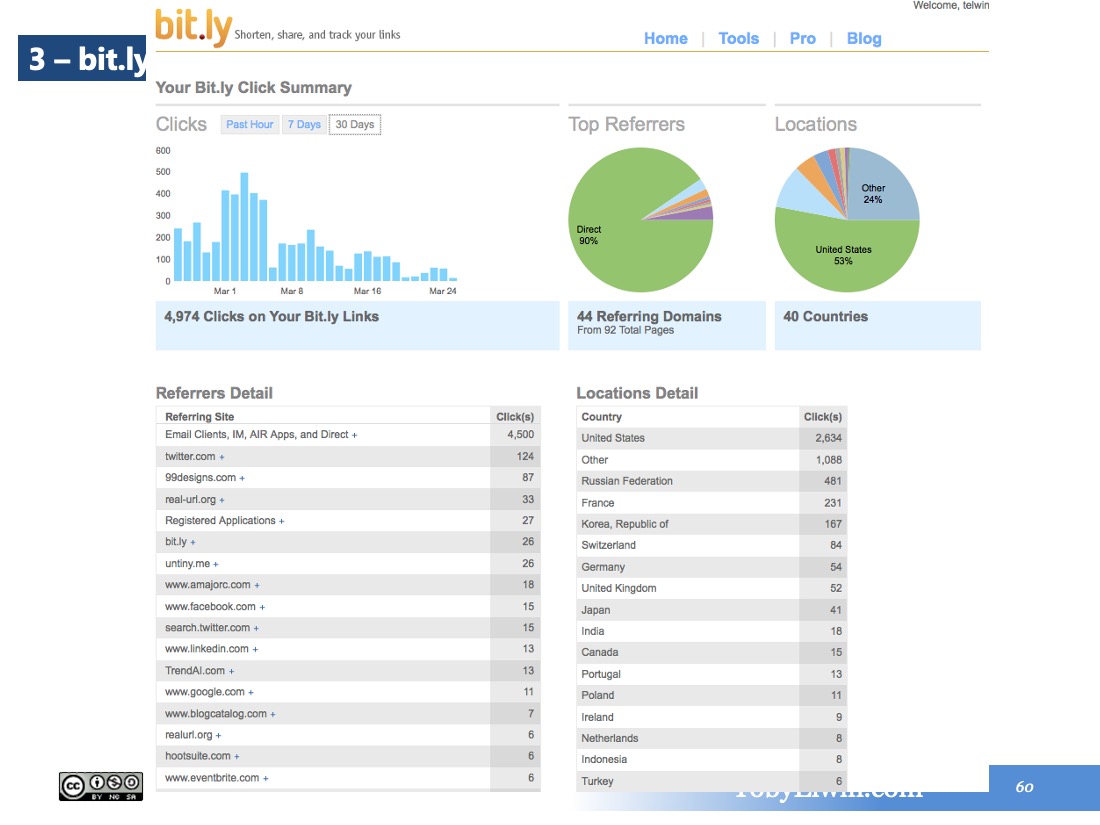
Task: Expand 99designs.com referrer details
Action: click(242, 478)
